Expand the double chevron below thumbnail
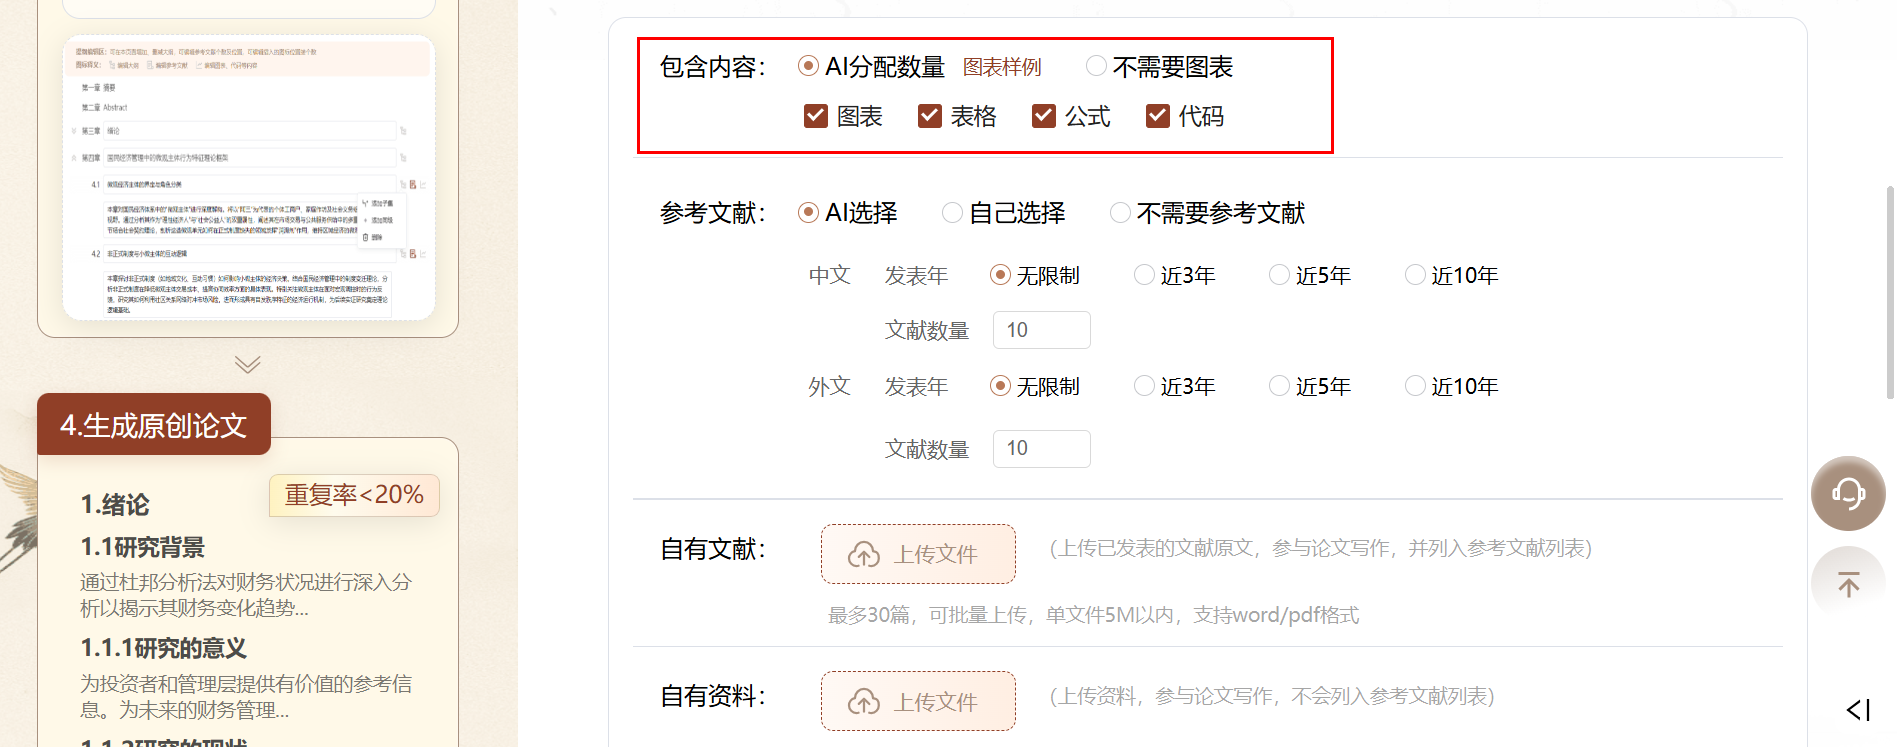The height and width of the screenshot is (747, 1897). pos(248,364)
